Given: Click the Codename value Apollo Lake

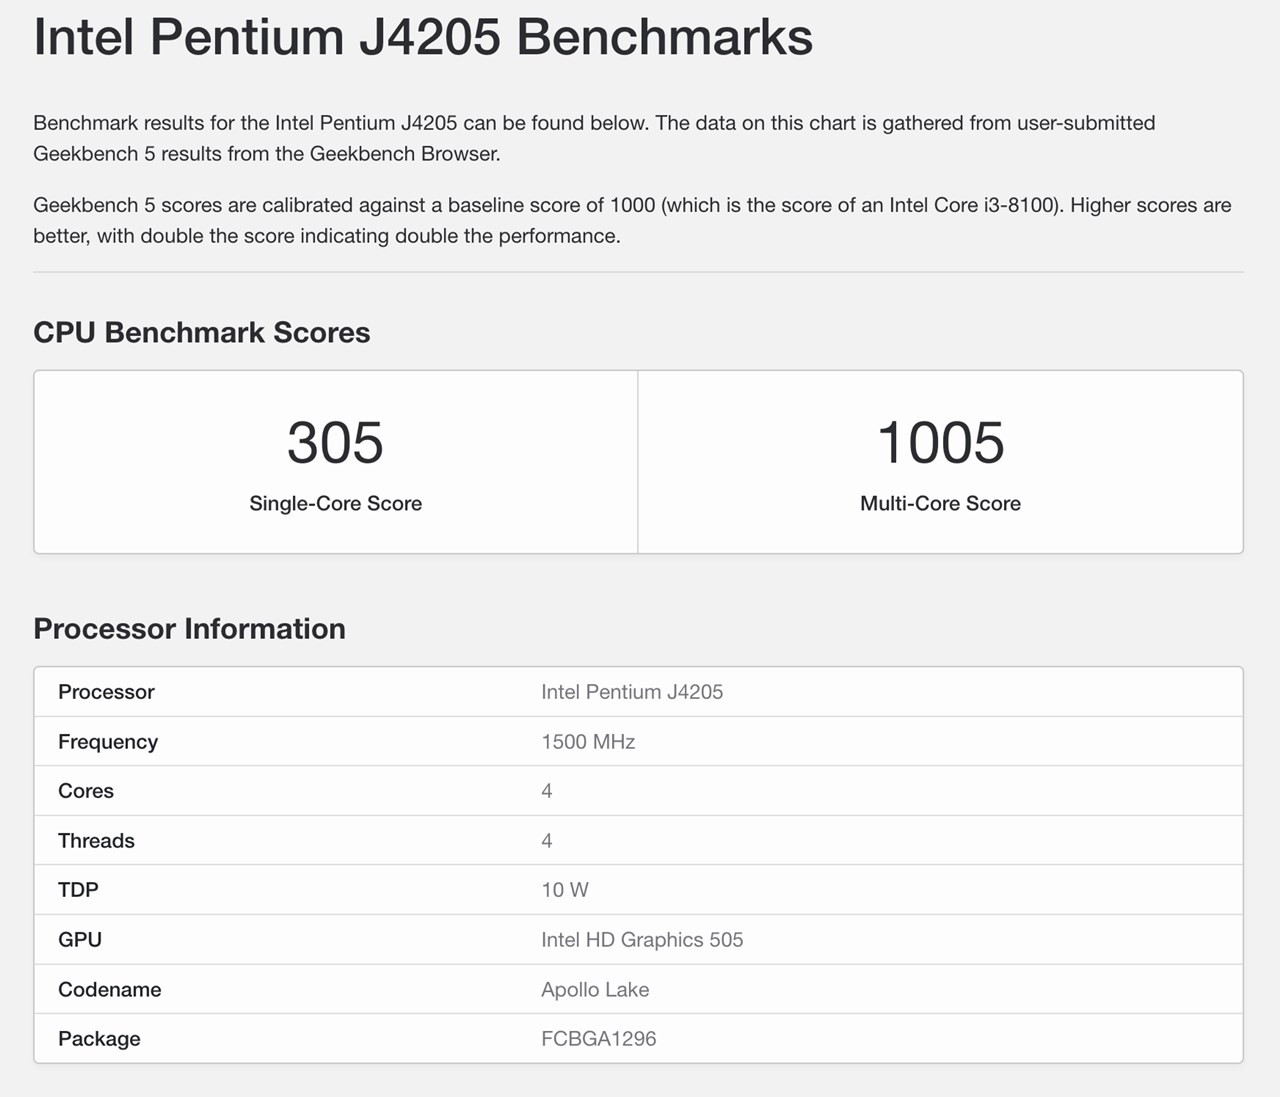Looking at the screenshot, I should pos(595,989).
